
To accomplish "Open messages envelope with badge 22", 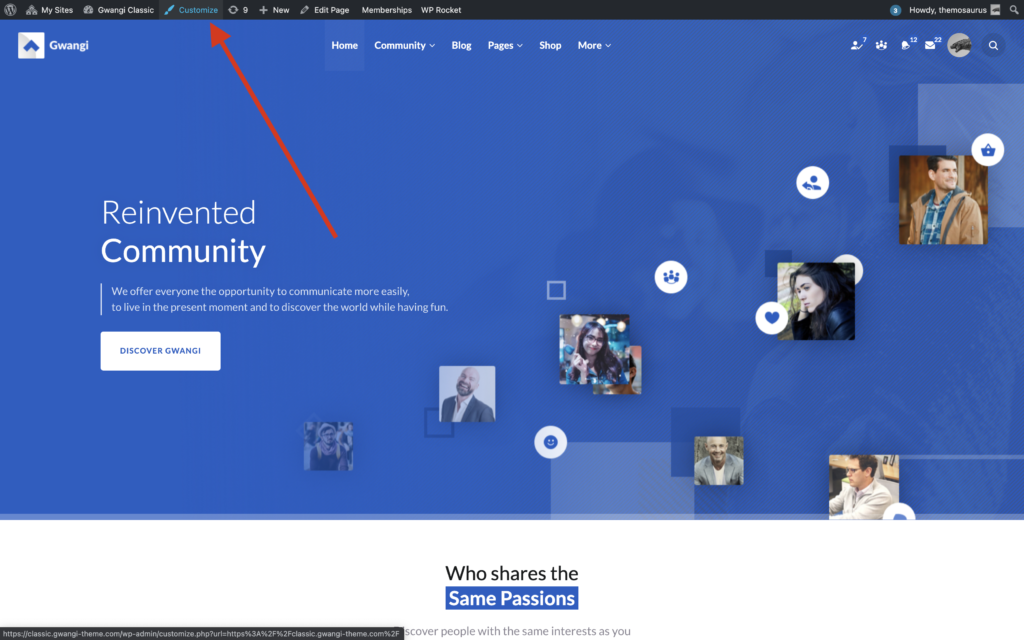I will coord(932,44).
